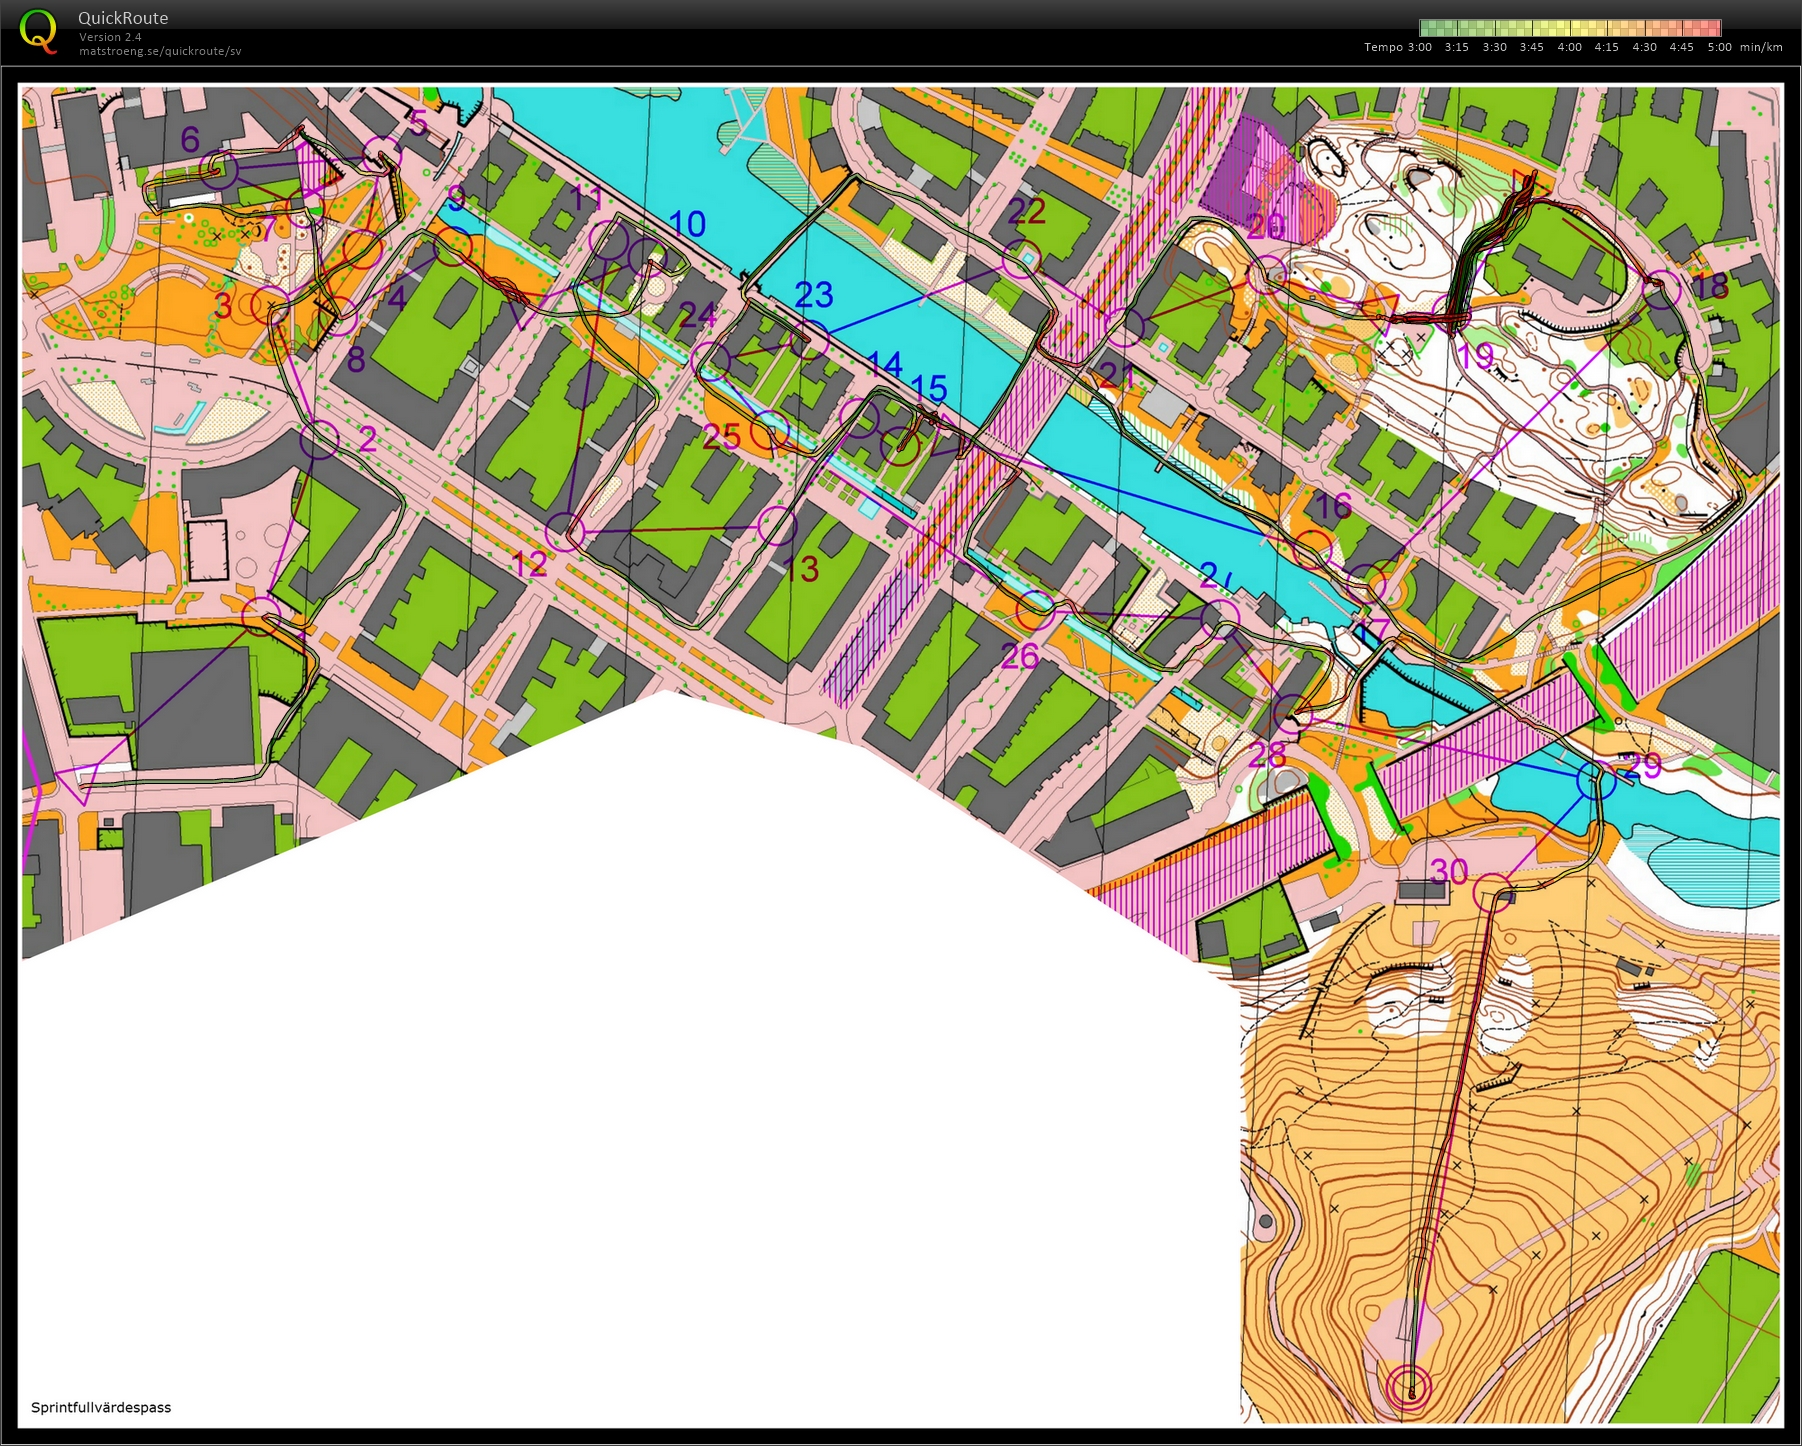This screenshot has width=1802, height=1446.
Task: Click the 4:45 tempo legend value
Action: [1681, 47]
